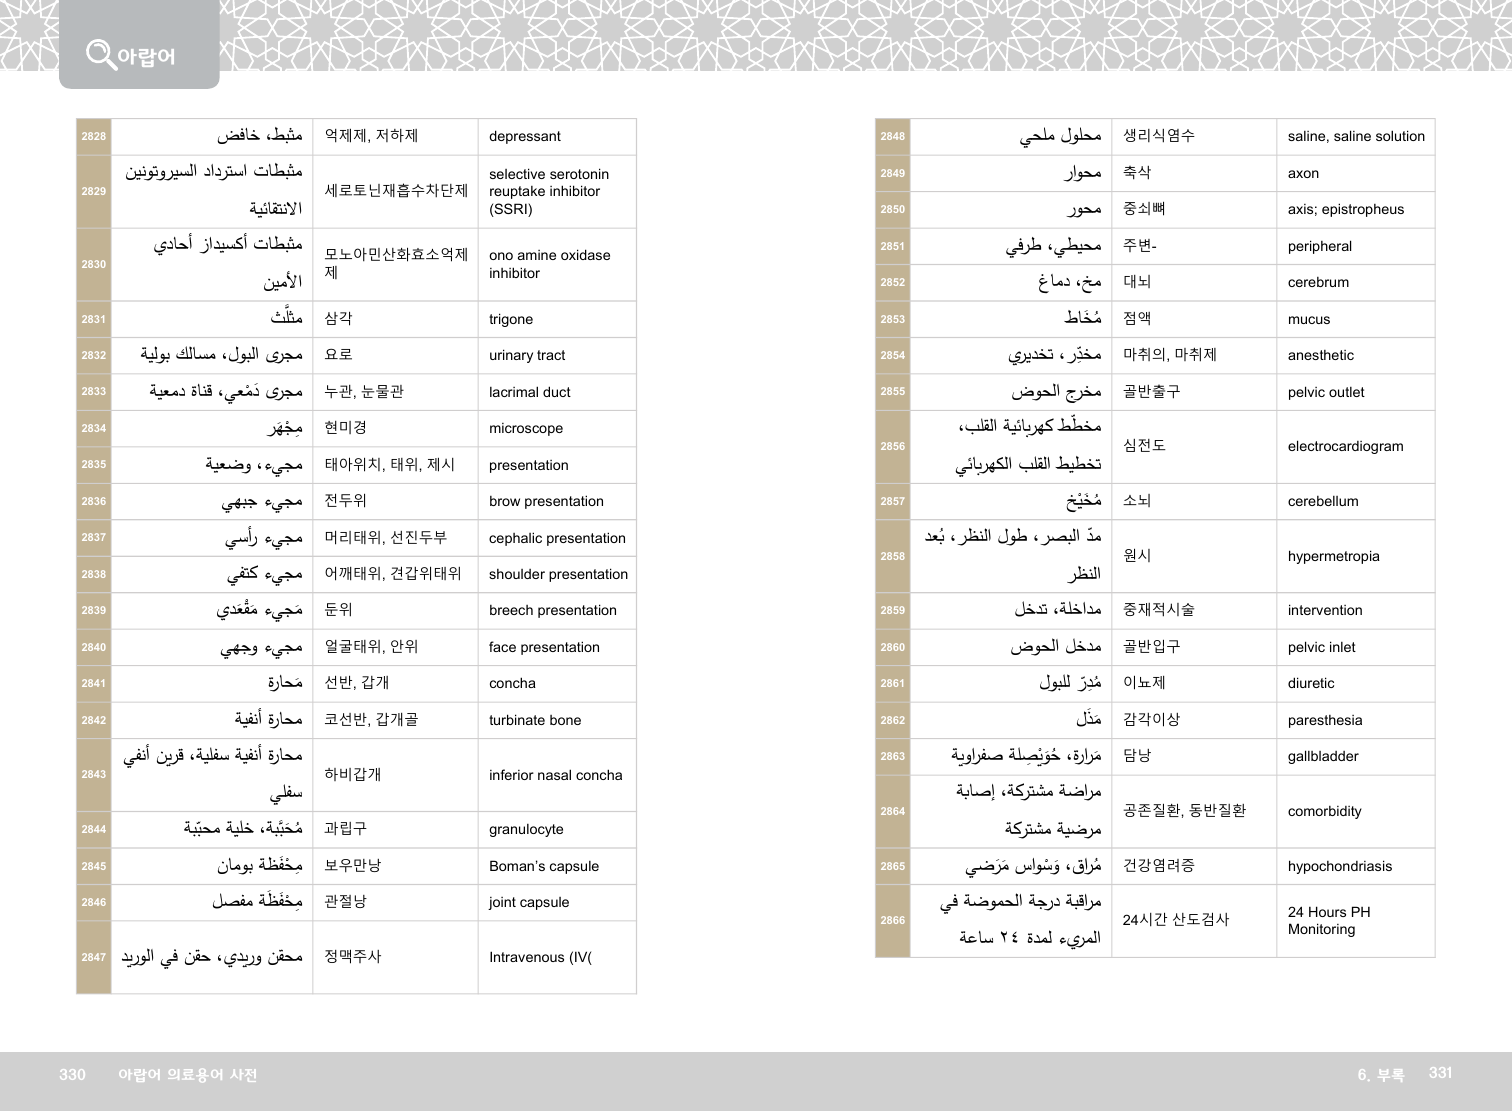
Task: Click 'hypermetropia' in right table
Action: [1333, 557]
